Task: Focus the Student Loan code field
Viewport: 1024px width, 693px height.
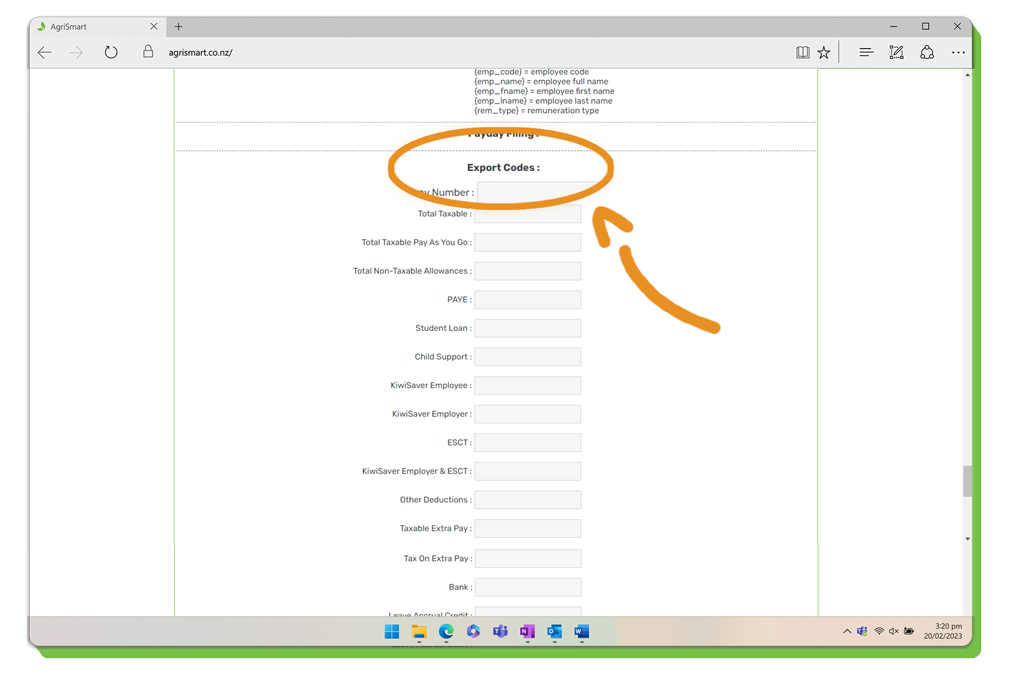Action: click(527, 328)
